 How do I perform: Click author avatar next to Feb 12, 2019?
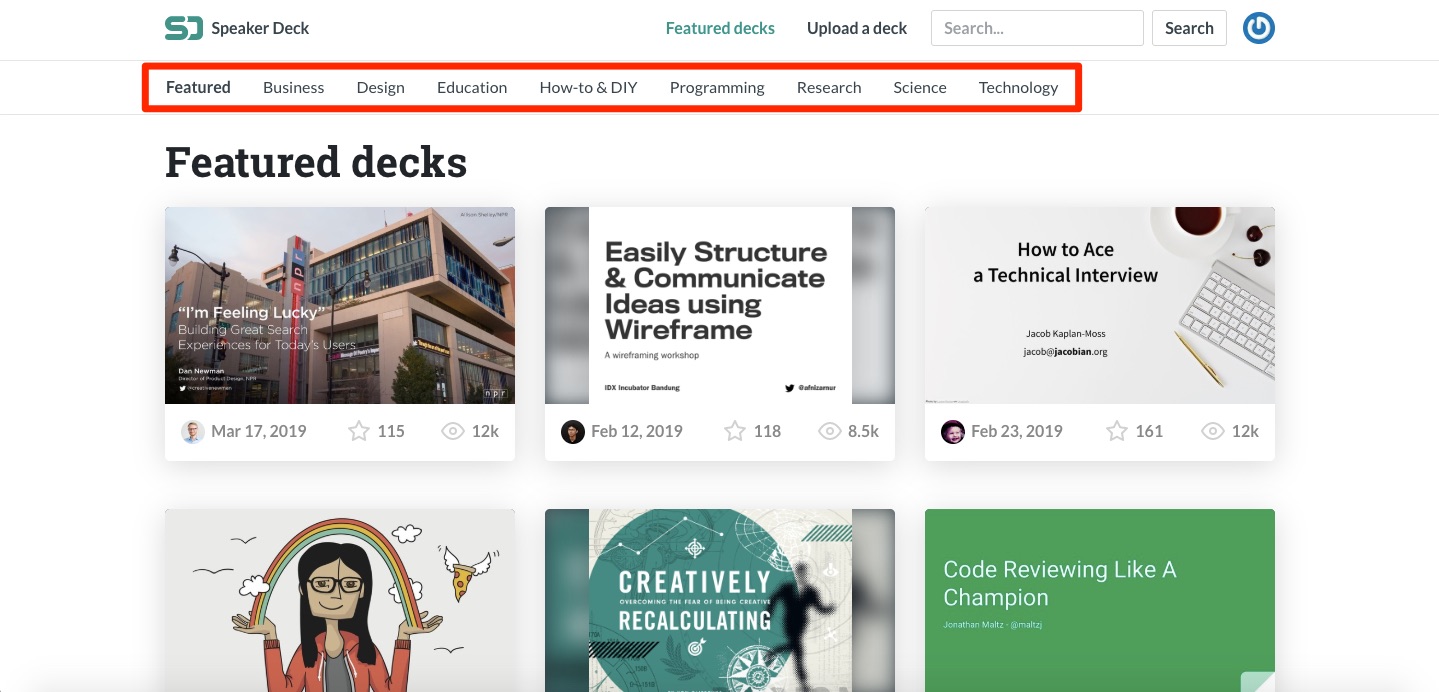click(x=572, y=431)
